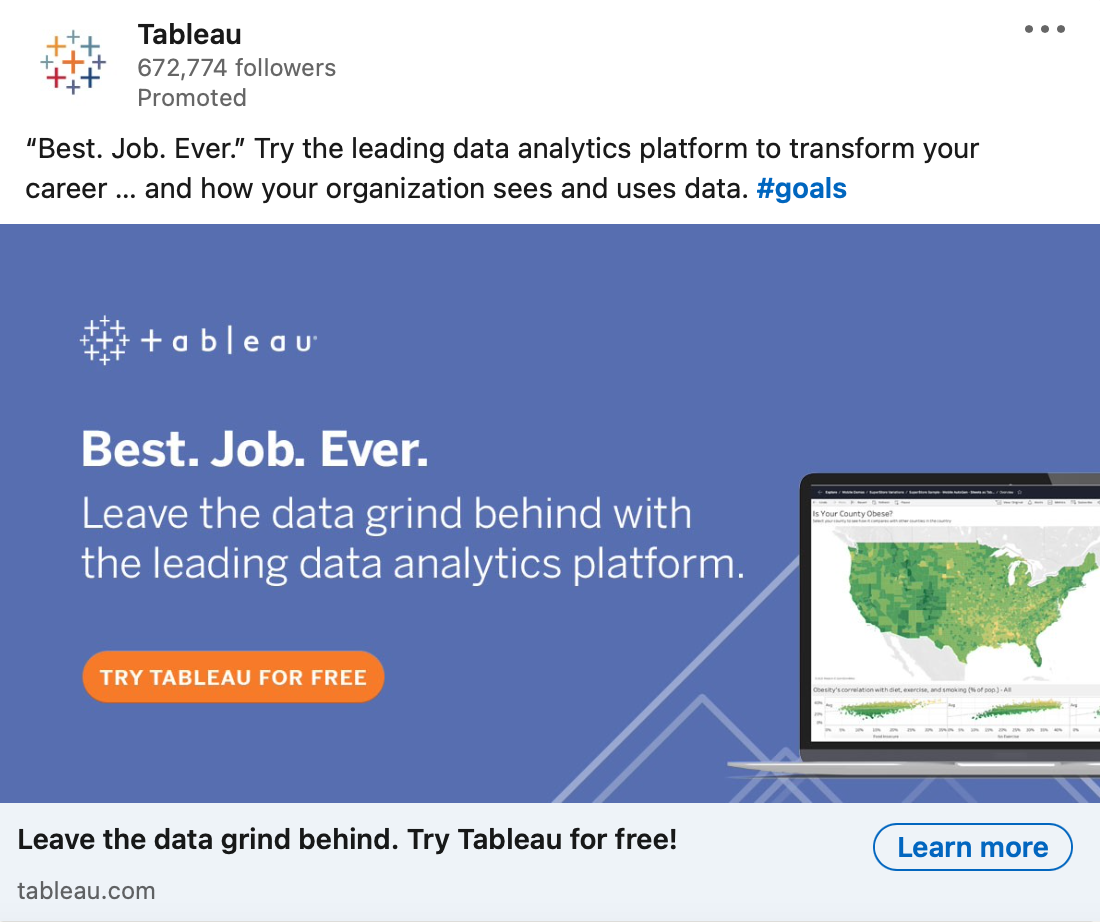Click the headline Leave the data grind behind

point(347,840)
